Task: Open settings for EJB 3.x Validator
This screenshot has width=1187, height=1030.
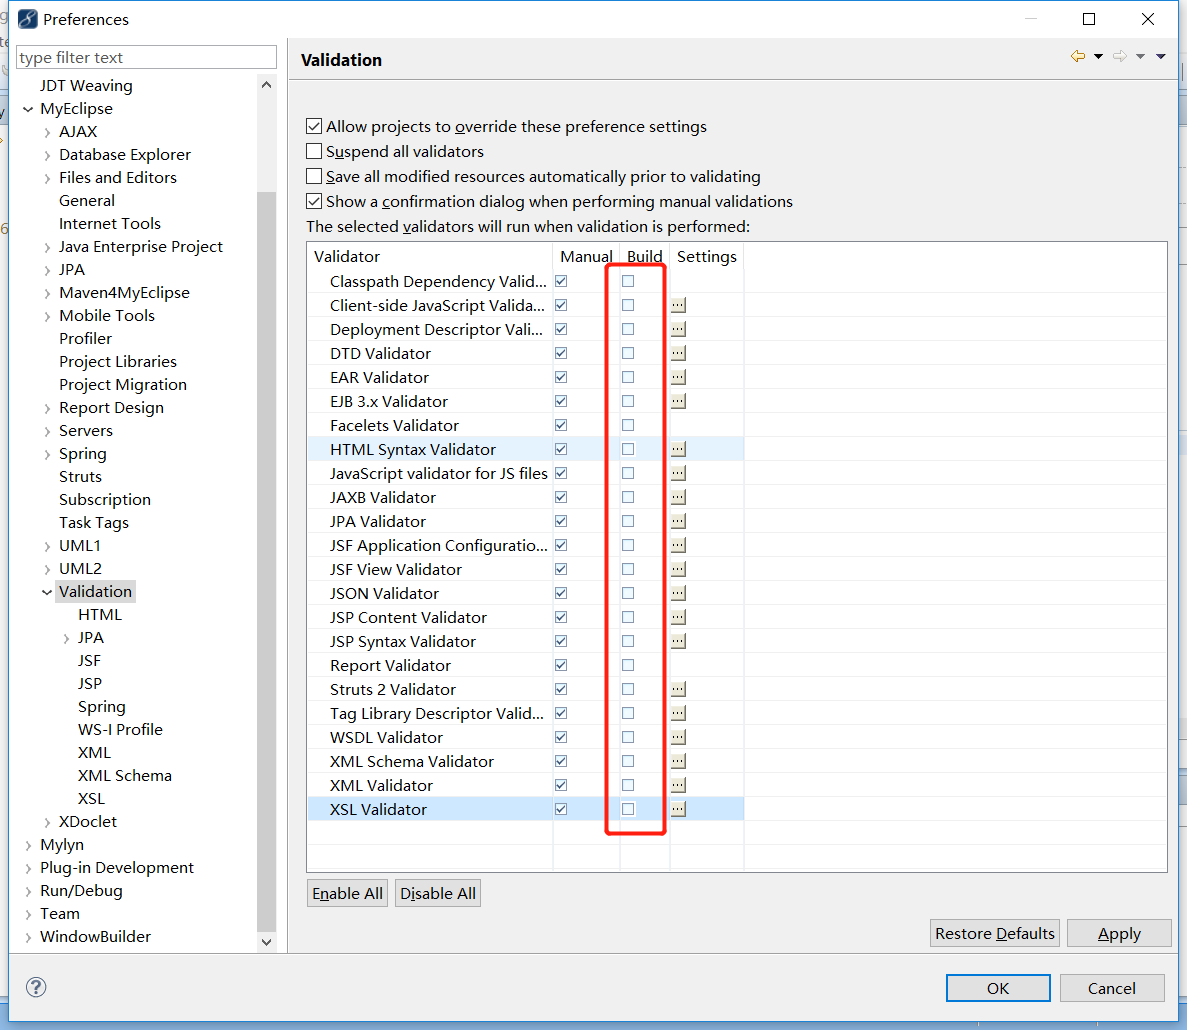Action: 678,401
